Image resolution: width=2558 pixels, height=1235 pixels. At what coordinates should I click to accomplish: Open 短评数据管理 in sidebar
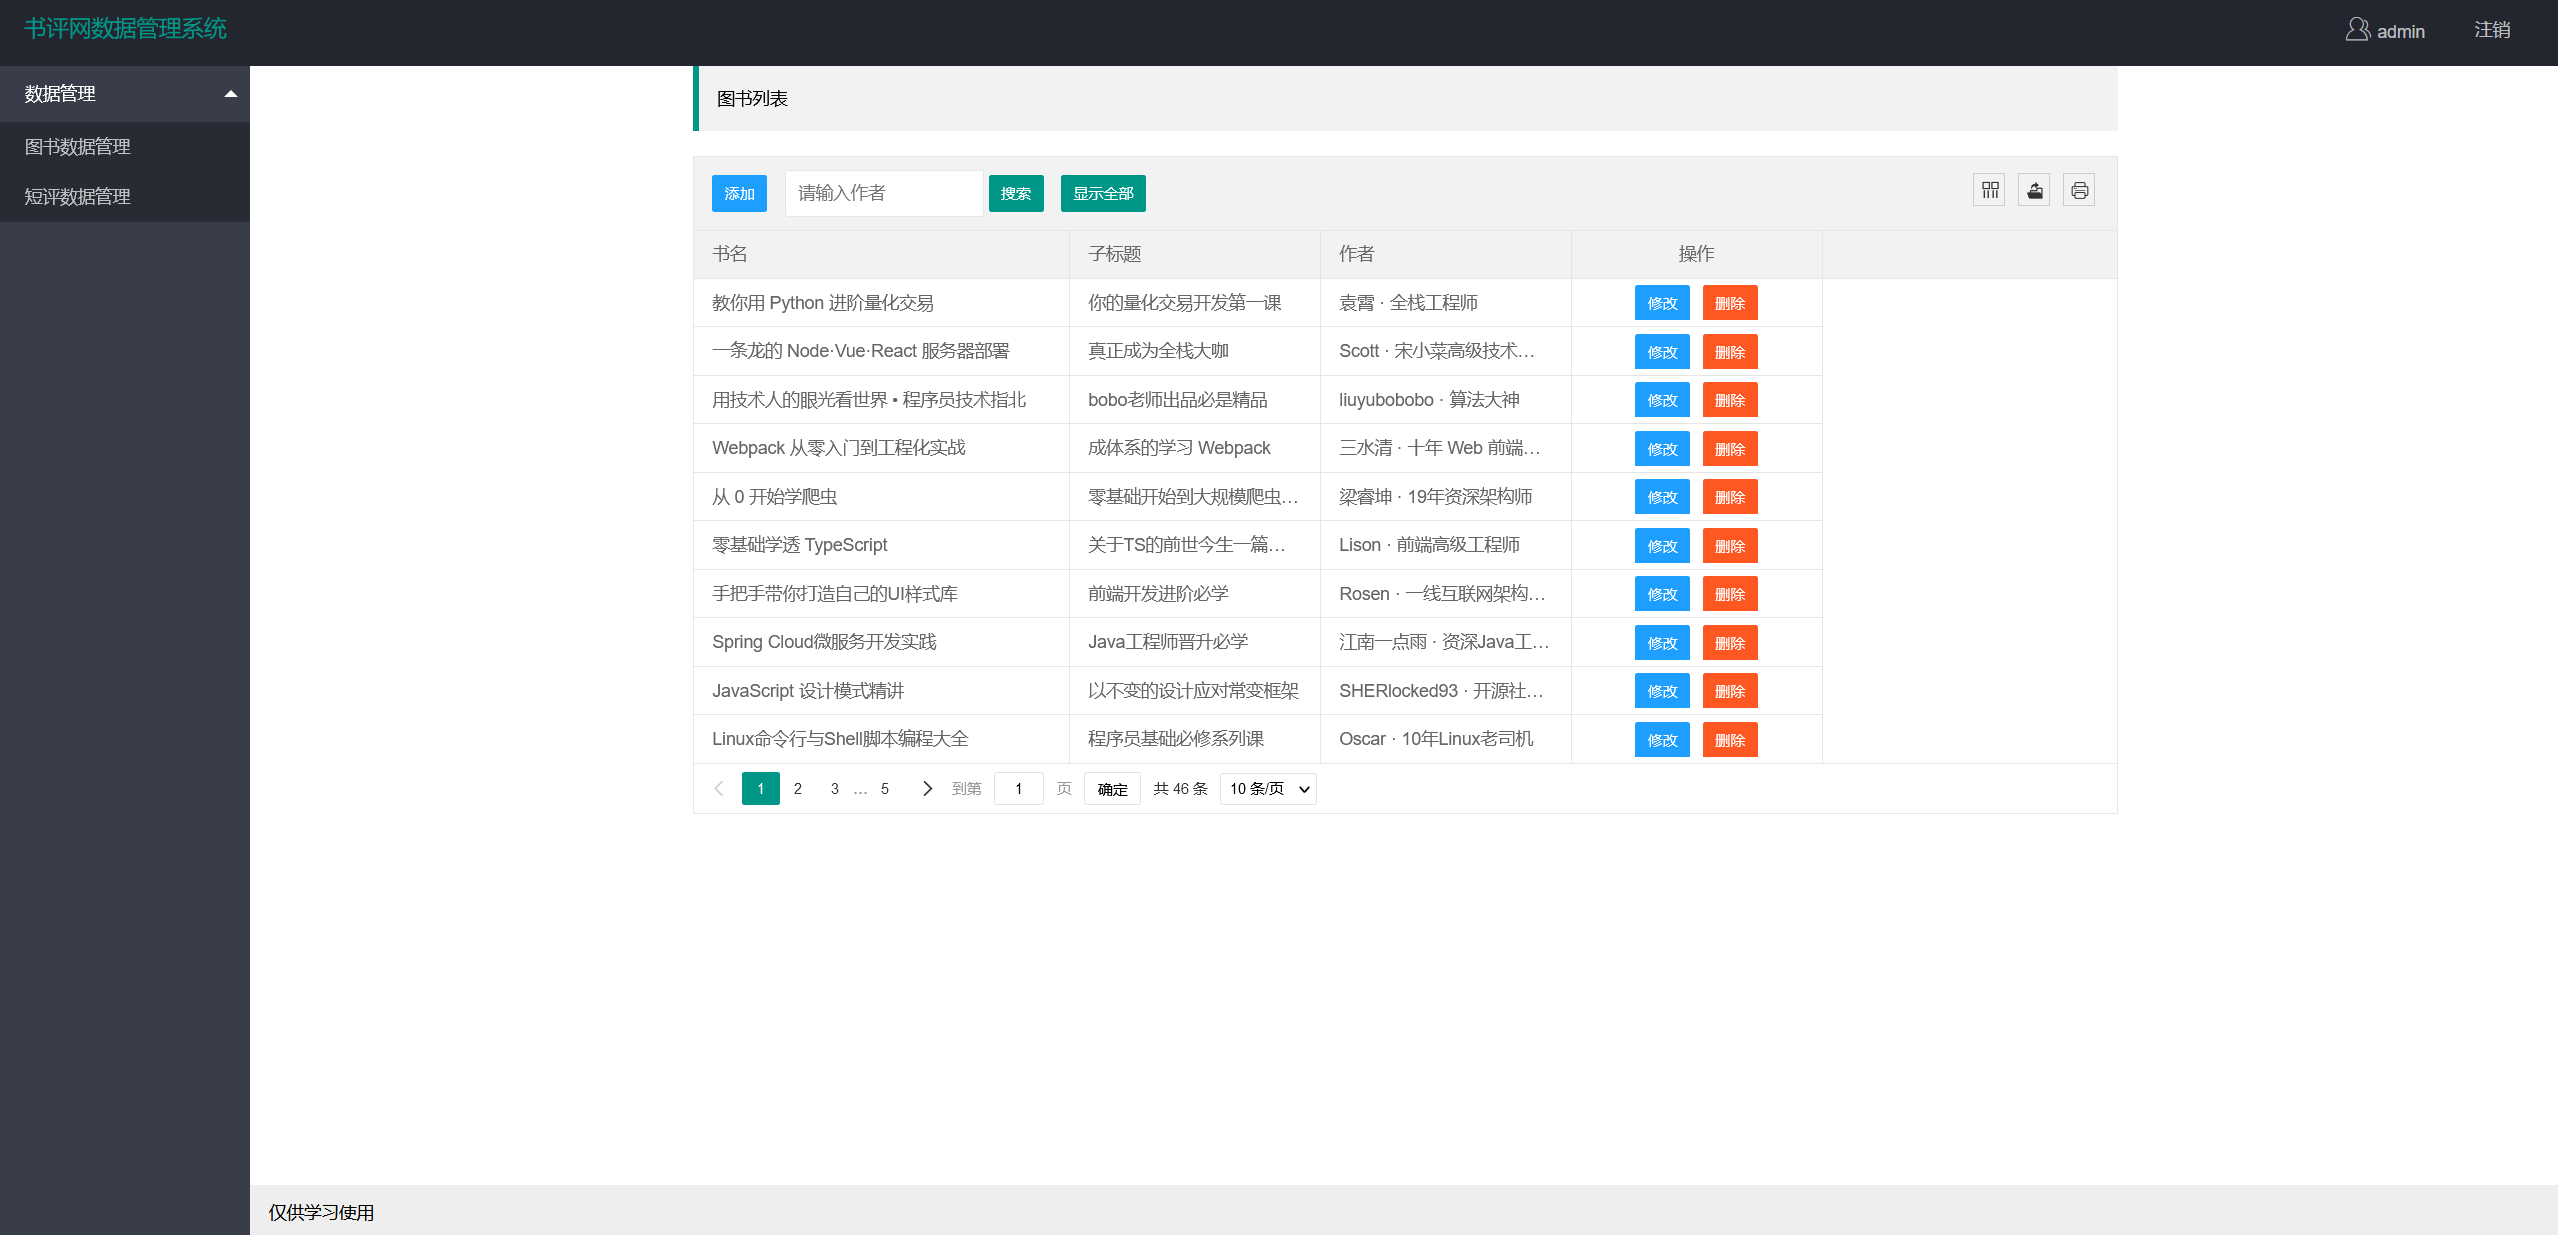click(x=125, y=197)
